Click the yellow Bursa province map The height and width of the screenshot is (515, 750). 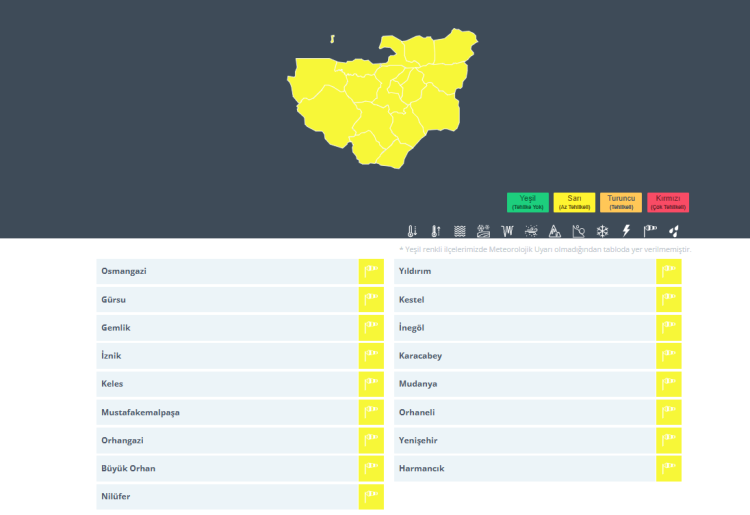pos(380,100)
